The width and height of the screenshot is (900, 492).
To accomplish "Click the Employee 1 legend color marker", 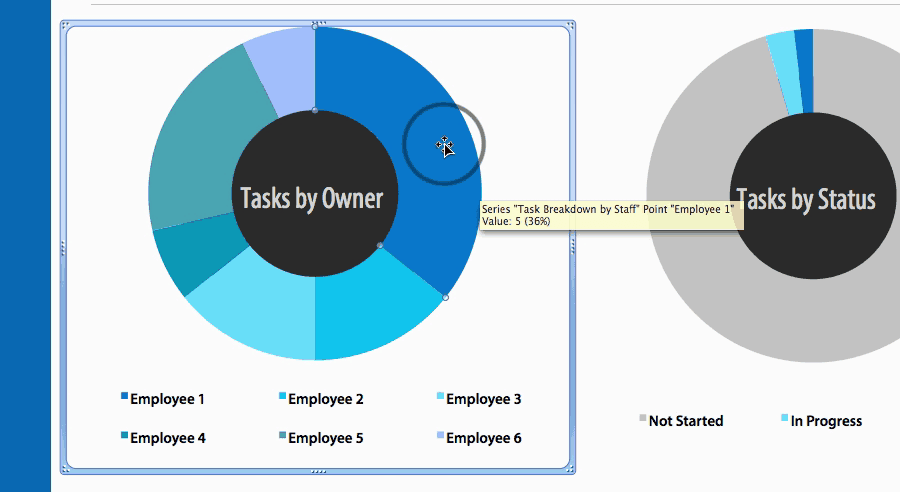I will pos(124,397).
